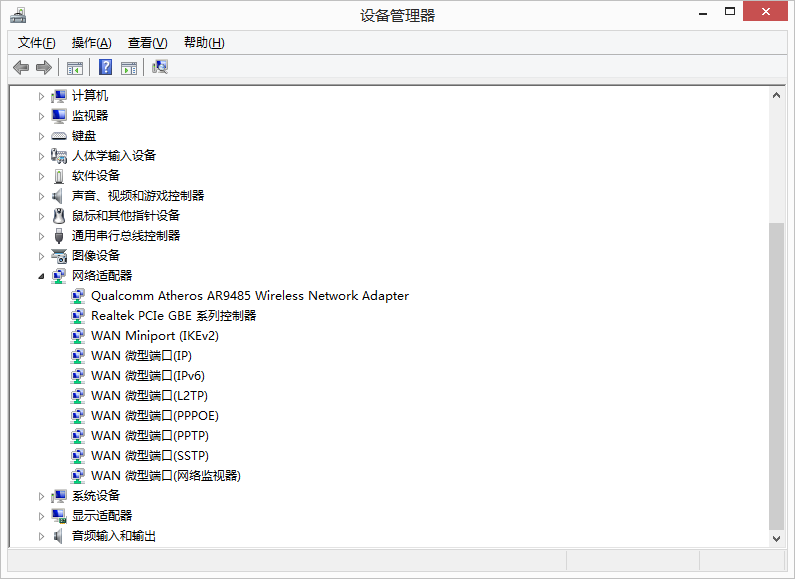Expand the 系统设备 node
Viewport: 795px width, 579px height.
click(x=41, y=496)
